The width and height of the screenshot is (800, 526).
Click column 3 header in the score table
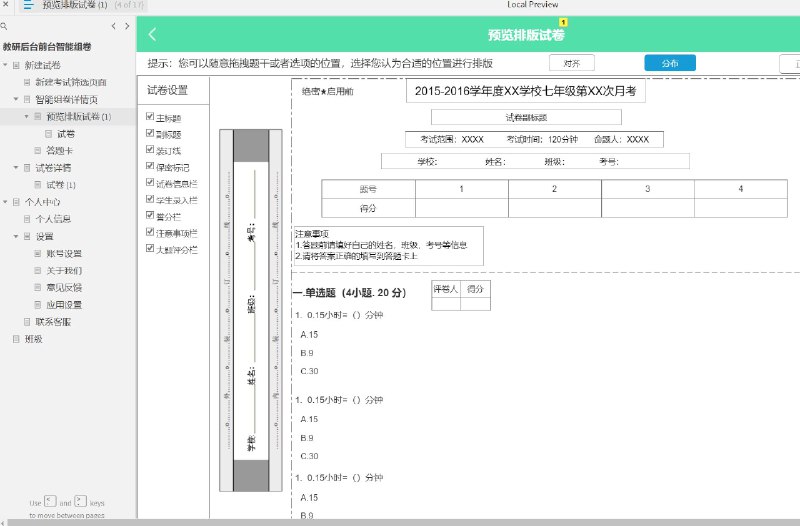(x=647, y=189)
